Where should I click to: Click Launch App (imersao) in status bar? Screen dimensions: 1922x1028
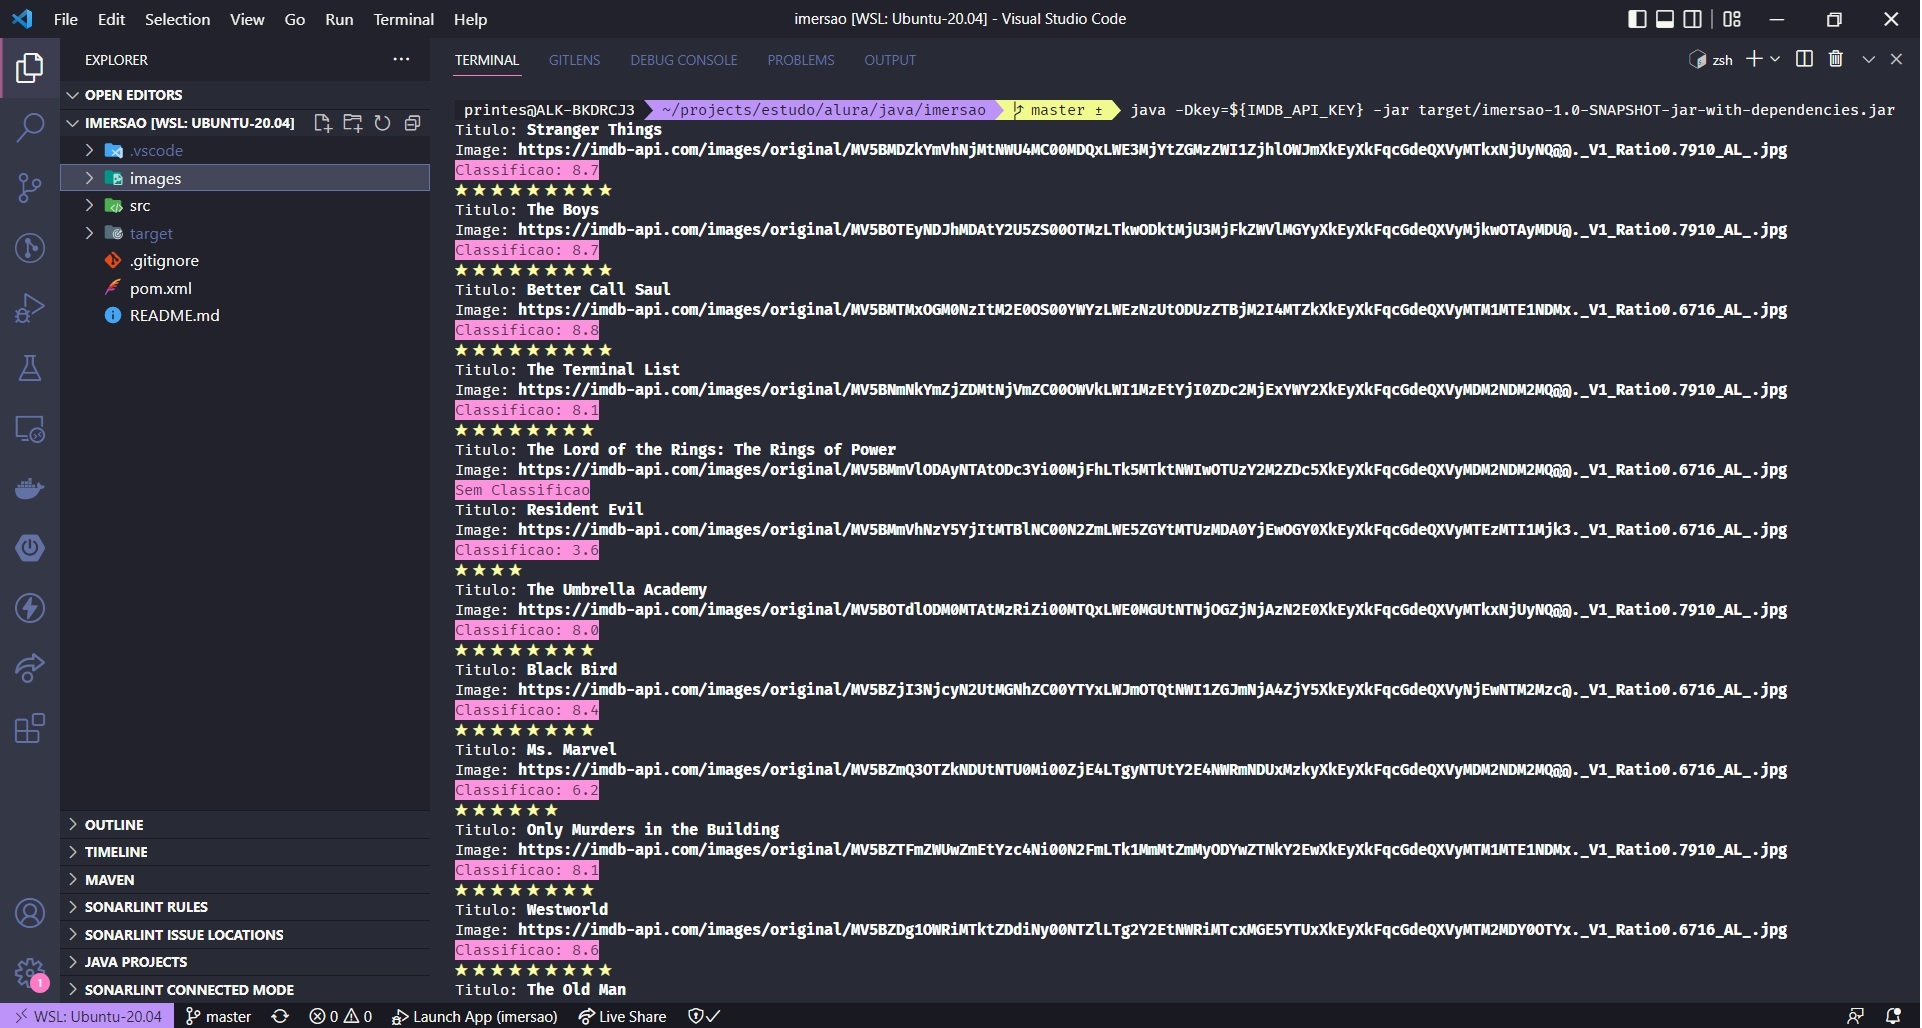(x=474, y=1016)
